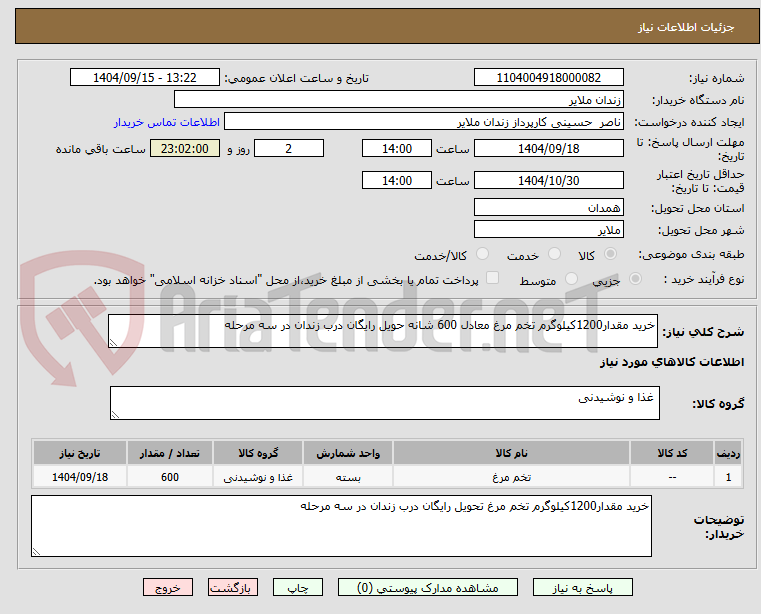Screen dimensions: 761x614
Task: Click the remaining time field 23:02:00
Action: coord(185,149)
